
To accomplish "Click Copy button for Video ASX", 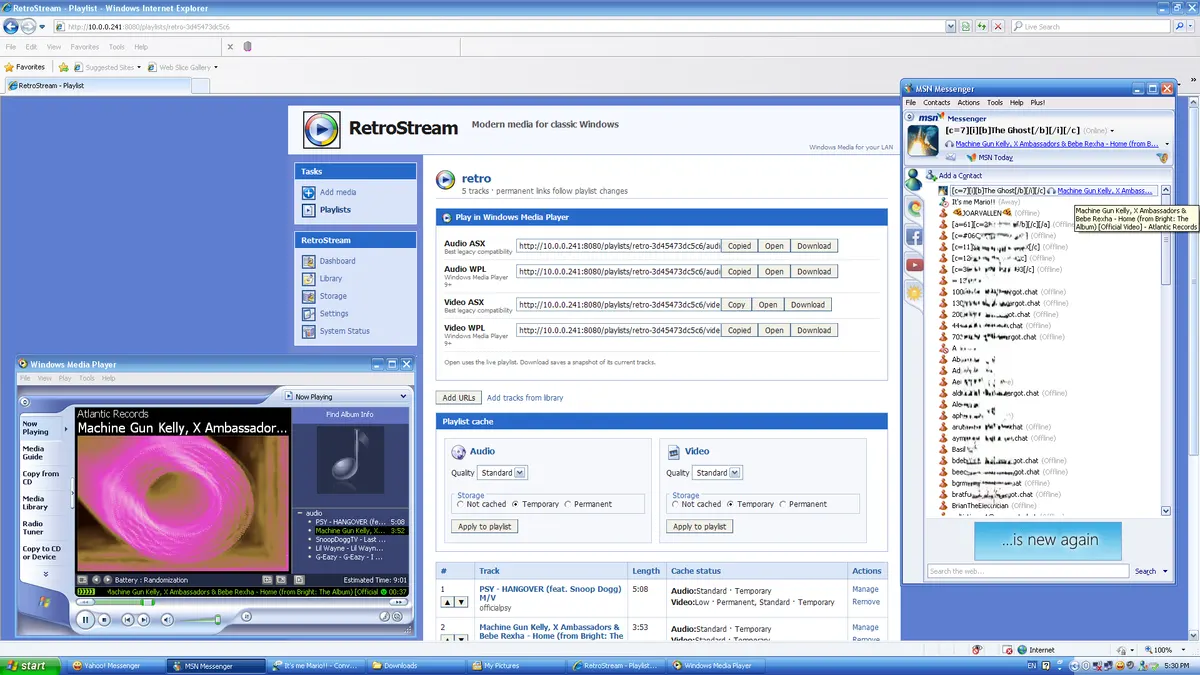I will (x=737, y=305).
